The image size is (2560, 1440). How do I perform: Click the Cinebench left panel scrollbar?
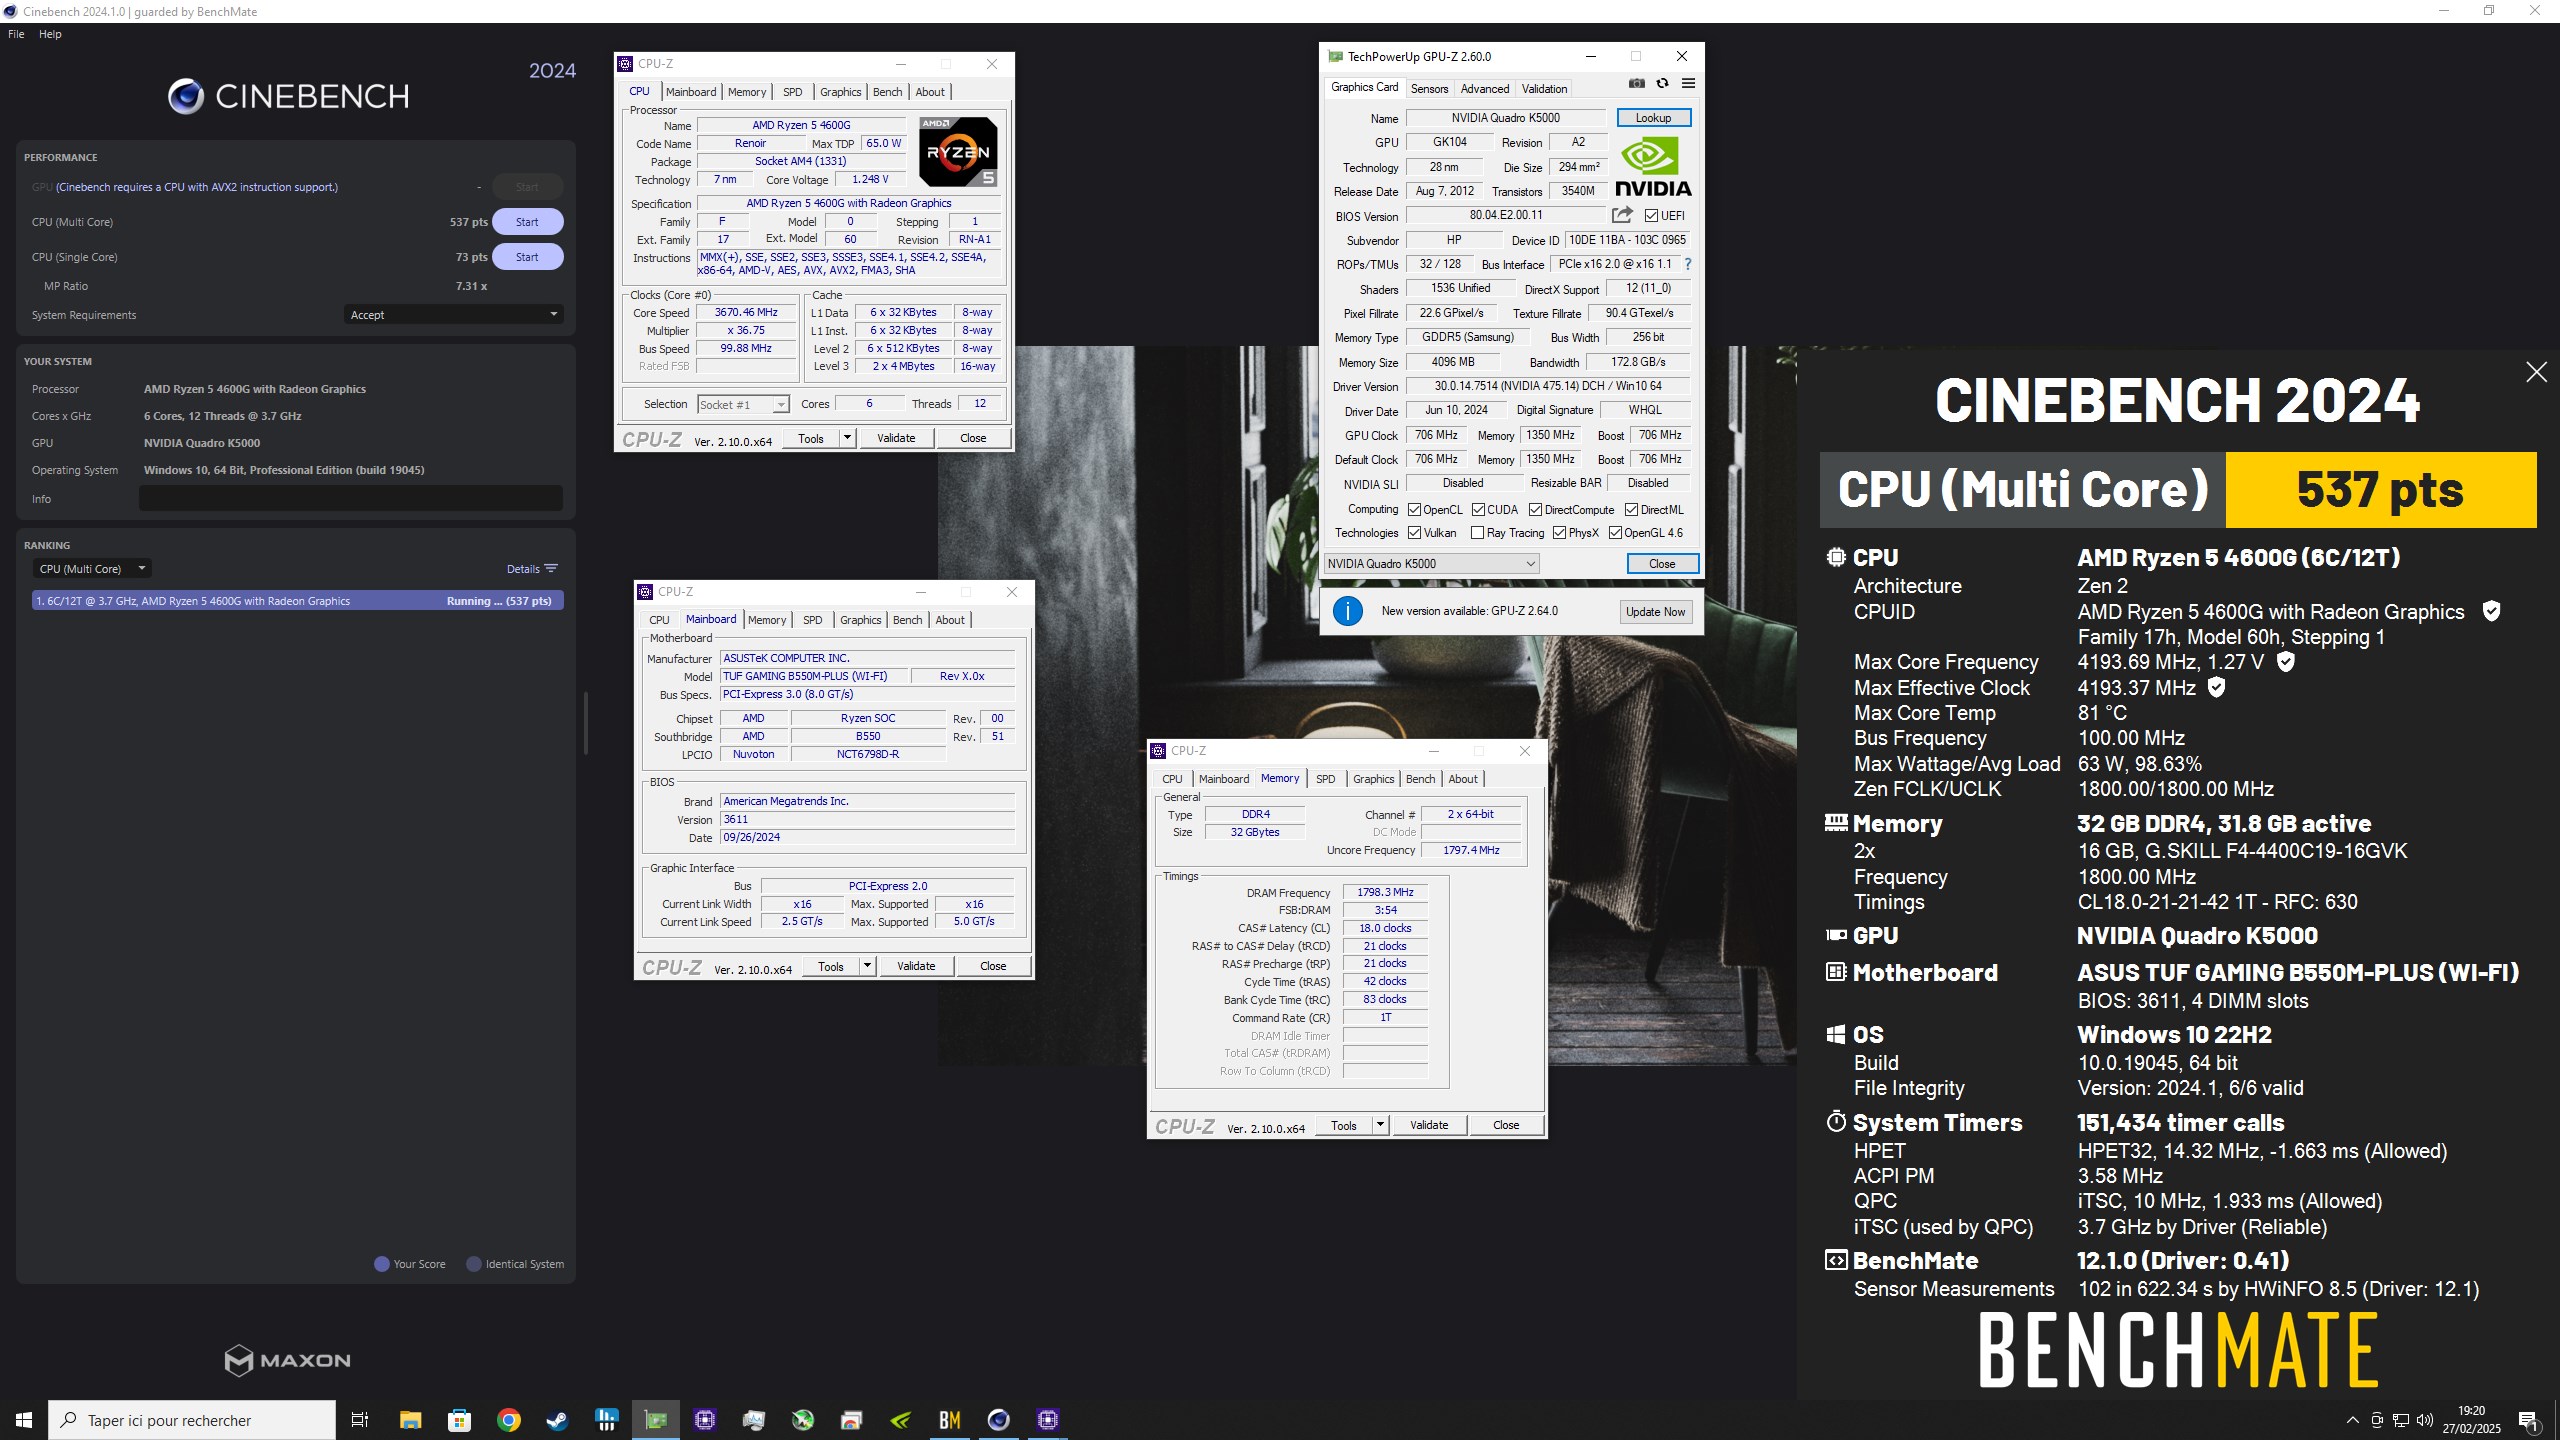(586, 722)
